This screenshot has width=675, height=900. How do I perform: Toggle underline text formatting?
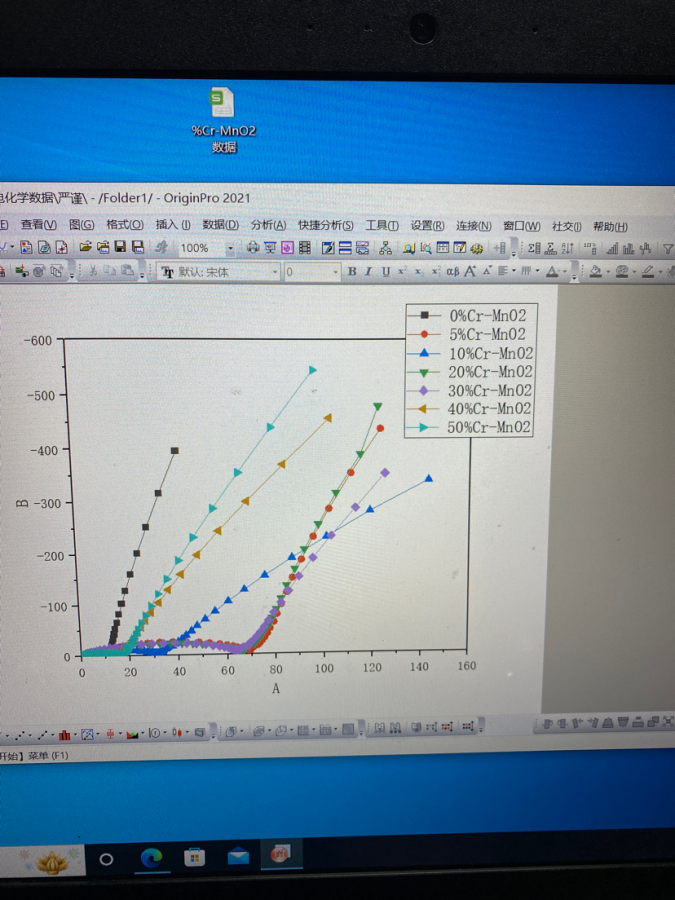click(385, 271)
